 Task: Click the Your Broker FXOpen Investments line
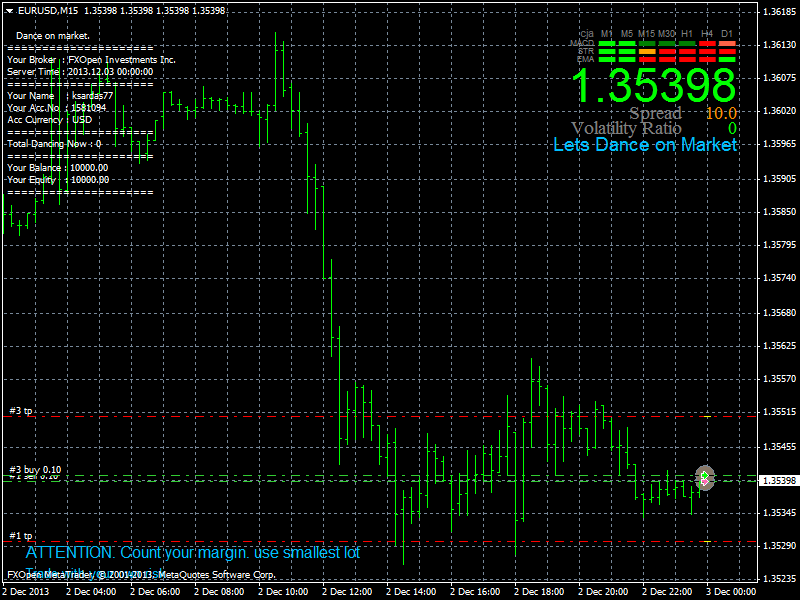[91, 60]
